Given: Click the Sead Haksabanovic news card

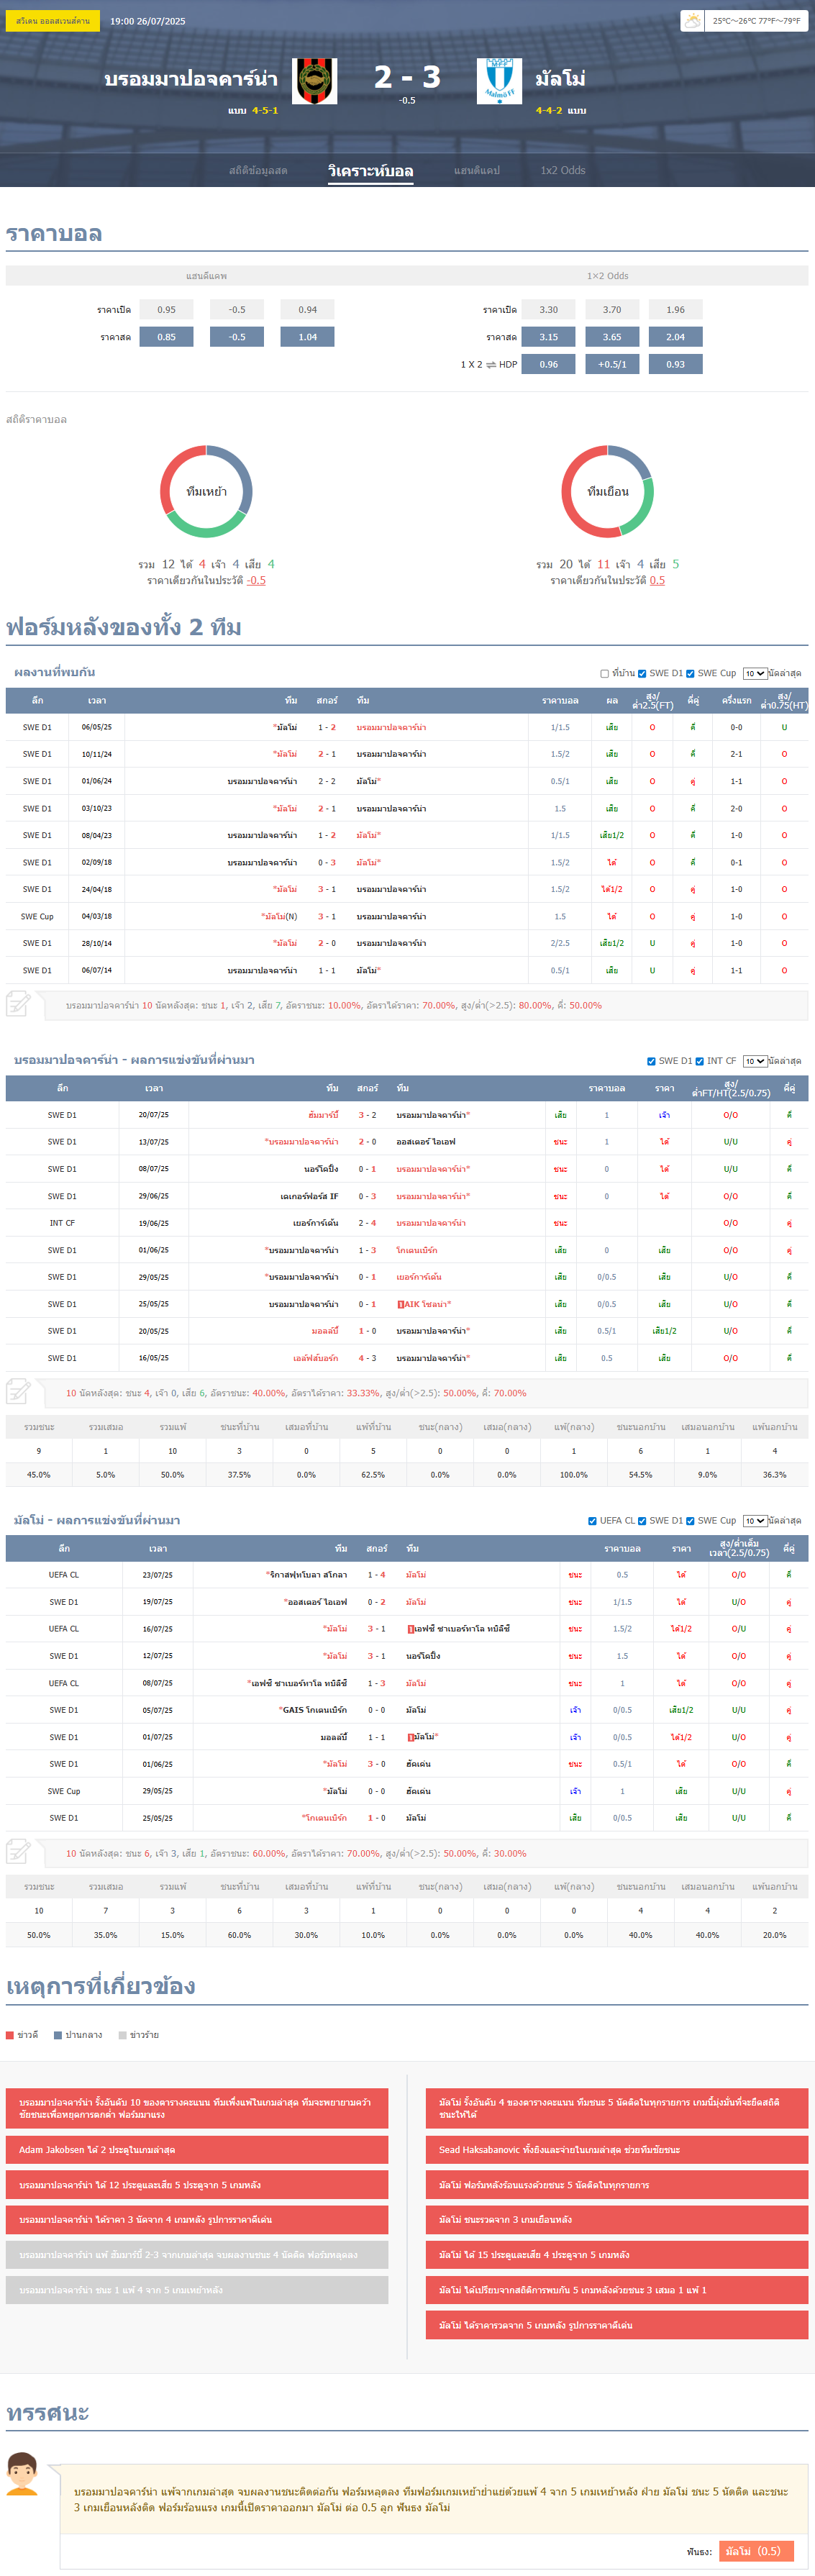Looking at the screenshot, I should click(617, 2149).
